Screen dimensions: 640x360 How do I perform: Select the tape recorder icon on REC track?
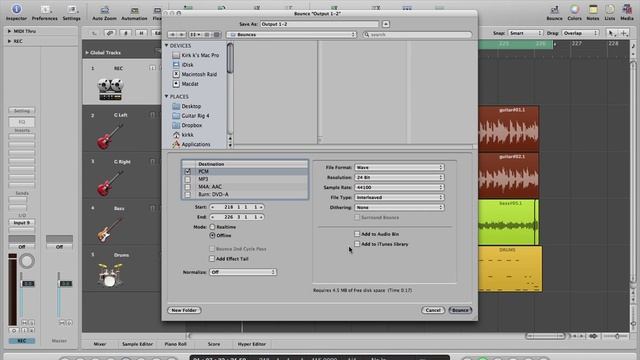click(110, 89)
